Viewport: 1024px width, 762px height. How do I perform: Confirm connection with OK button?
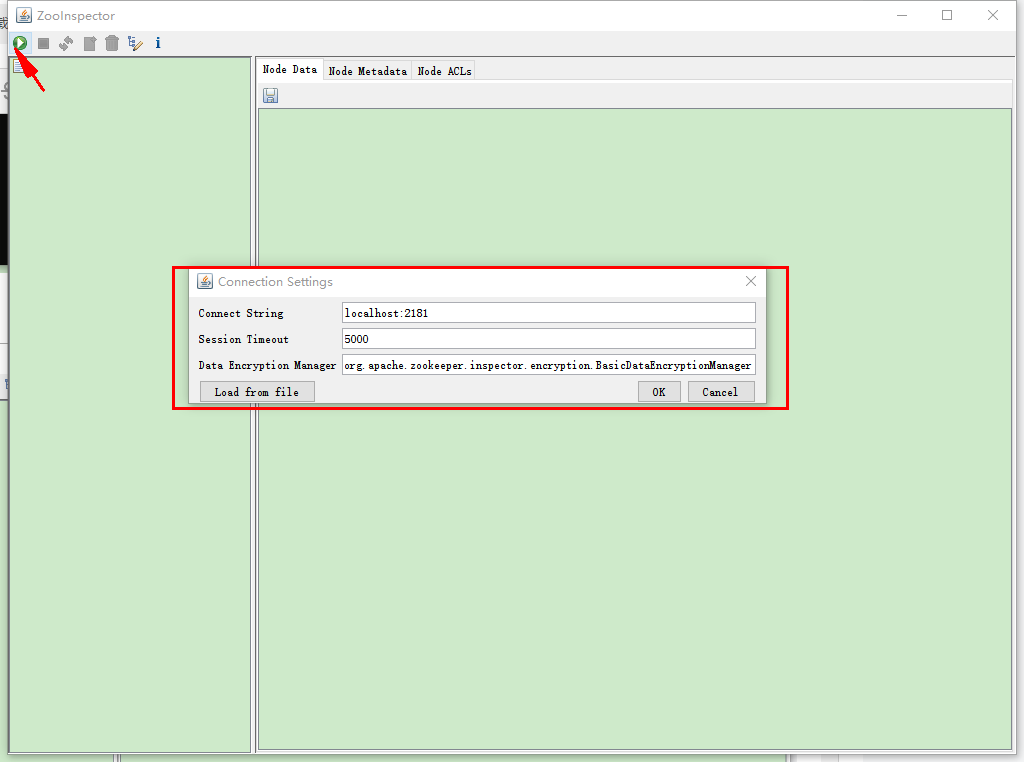(x=659, y=392)
